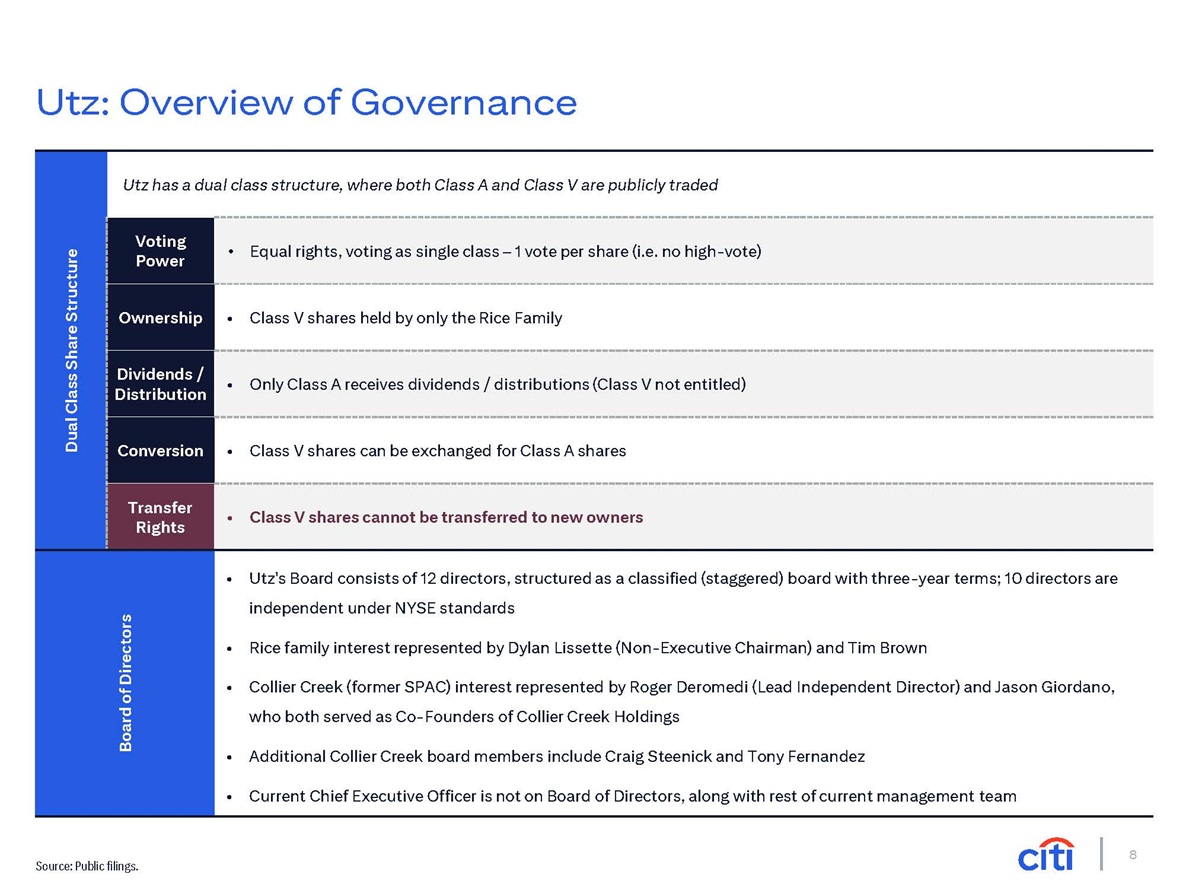Click 'Class V shares cannot be transferred' text

(x=446, y=517)
